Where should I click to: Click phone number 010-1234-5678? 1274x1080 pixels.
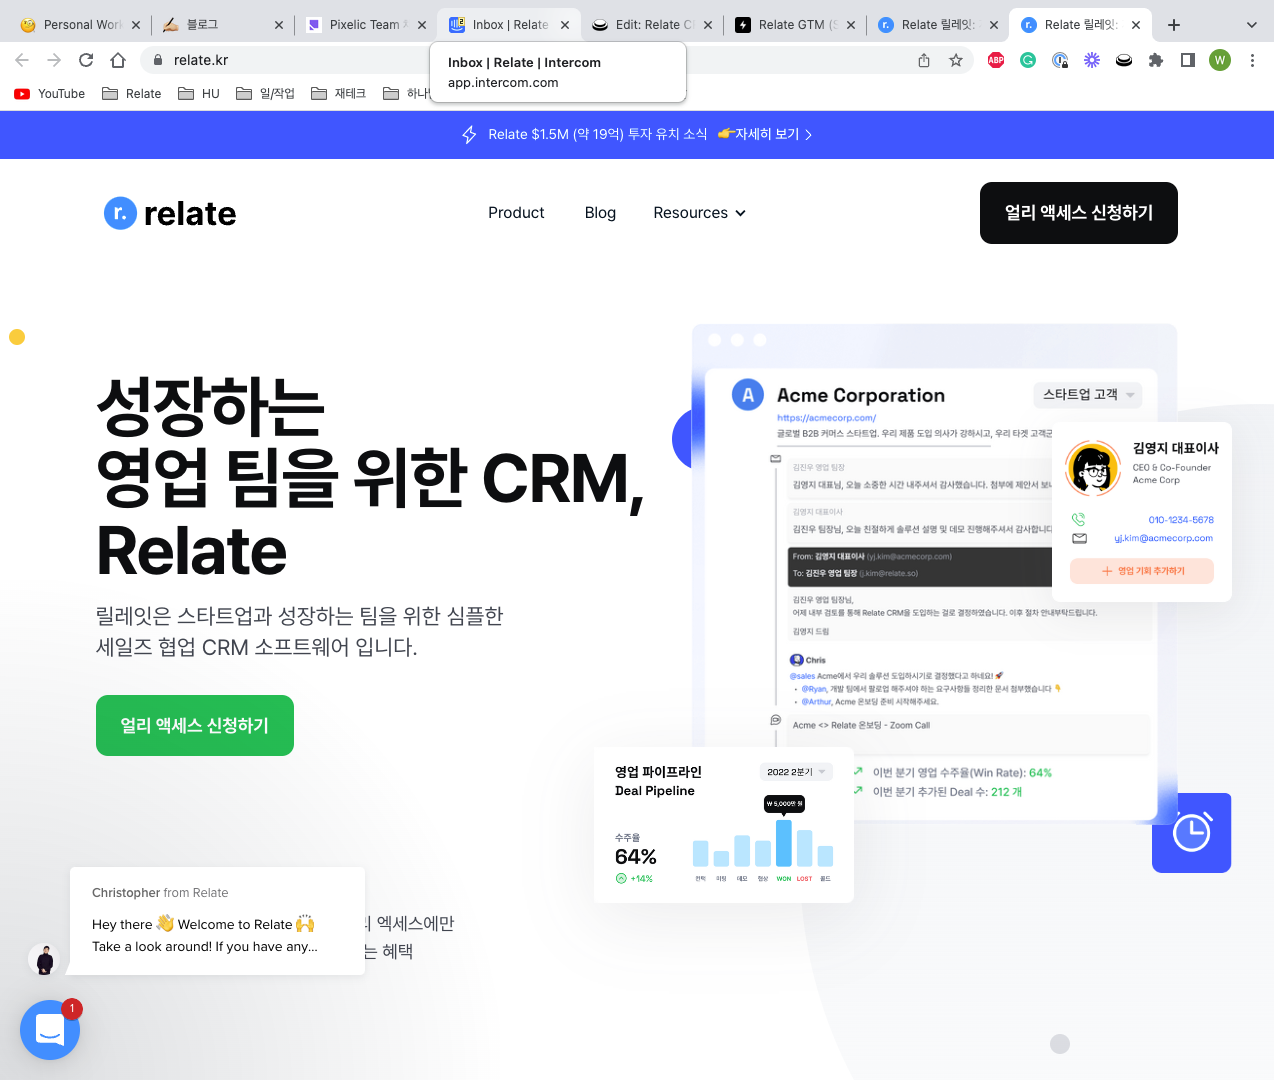(1181, 520)
